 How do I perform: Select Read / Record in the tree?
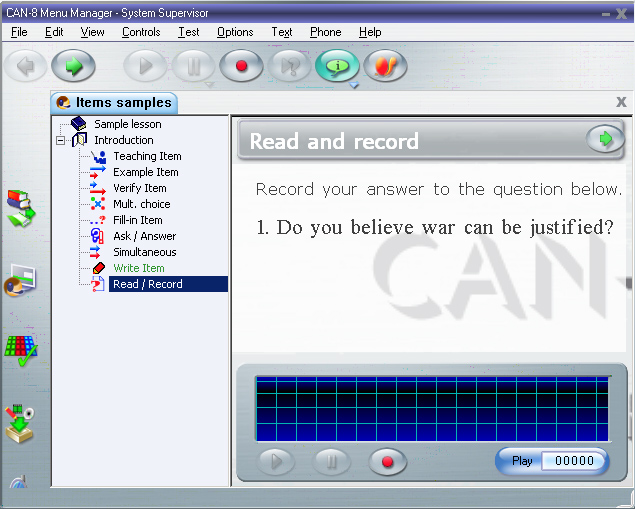coord(168,284)
